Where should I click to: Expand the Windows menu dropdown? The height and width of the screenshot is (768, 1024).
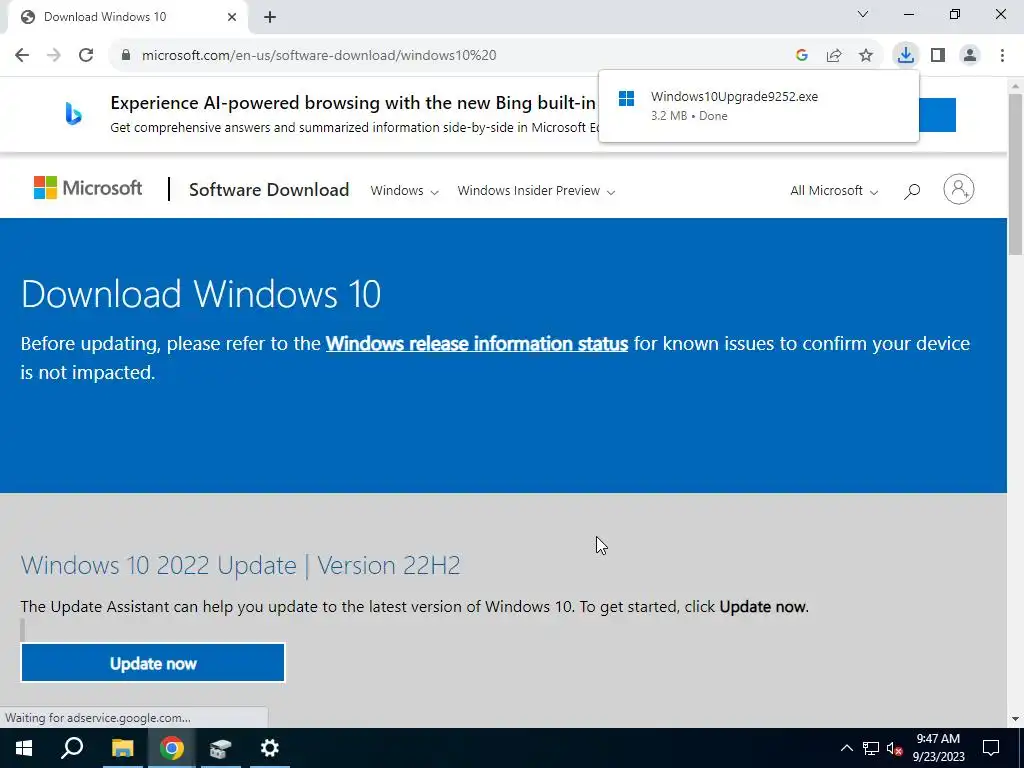pyautogui.click(x=404, y=191)
